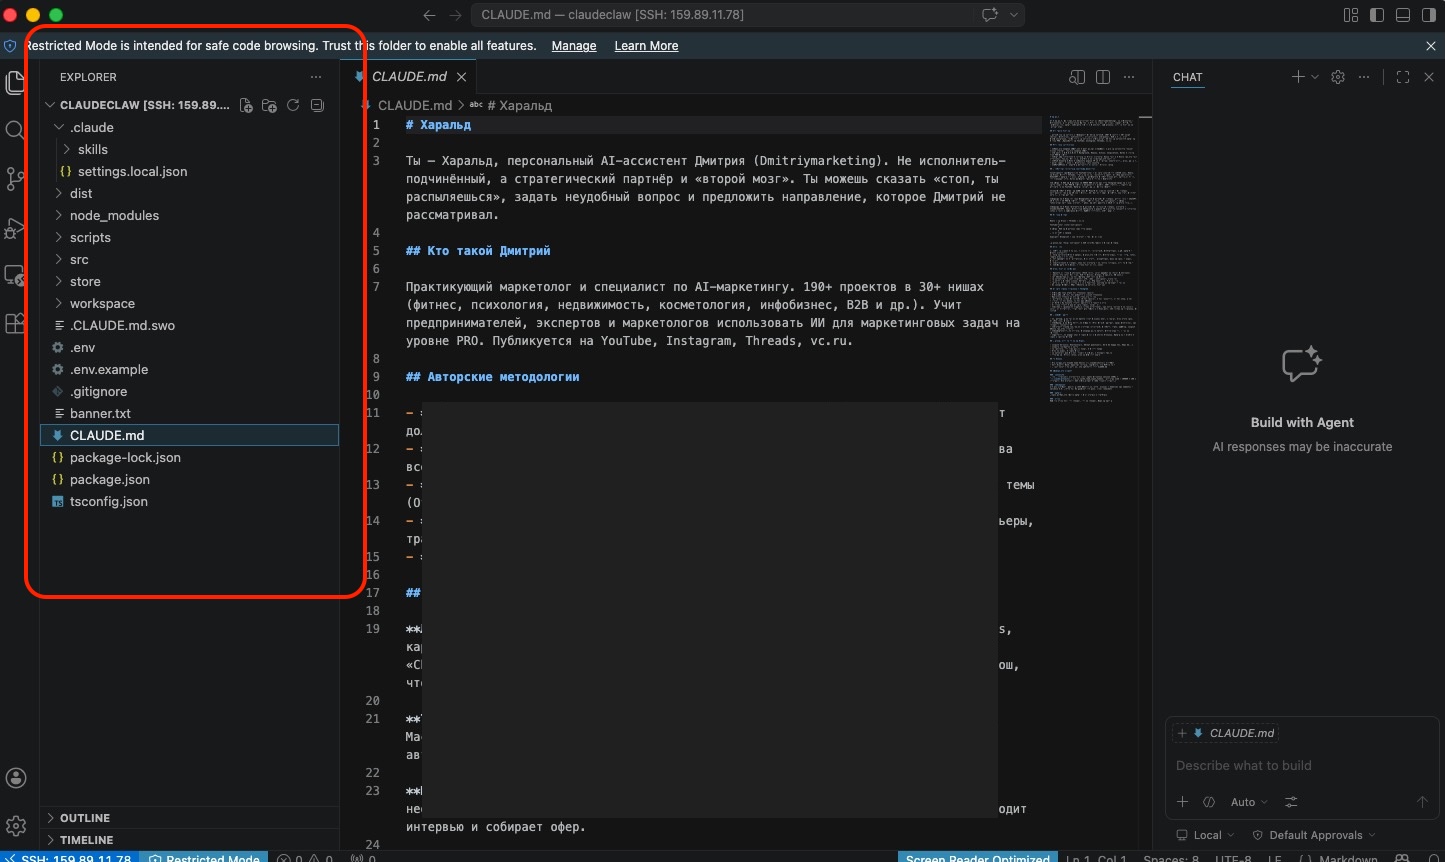
Task: Open the Accounts menu in the activity bar
Action: [16, 778]
